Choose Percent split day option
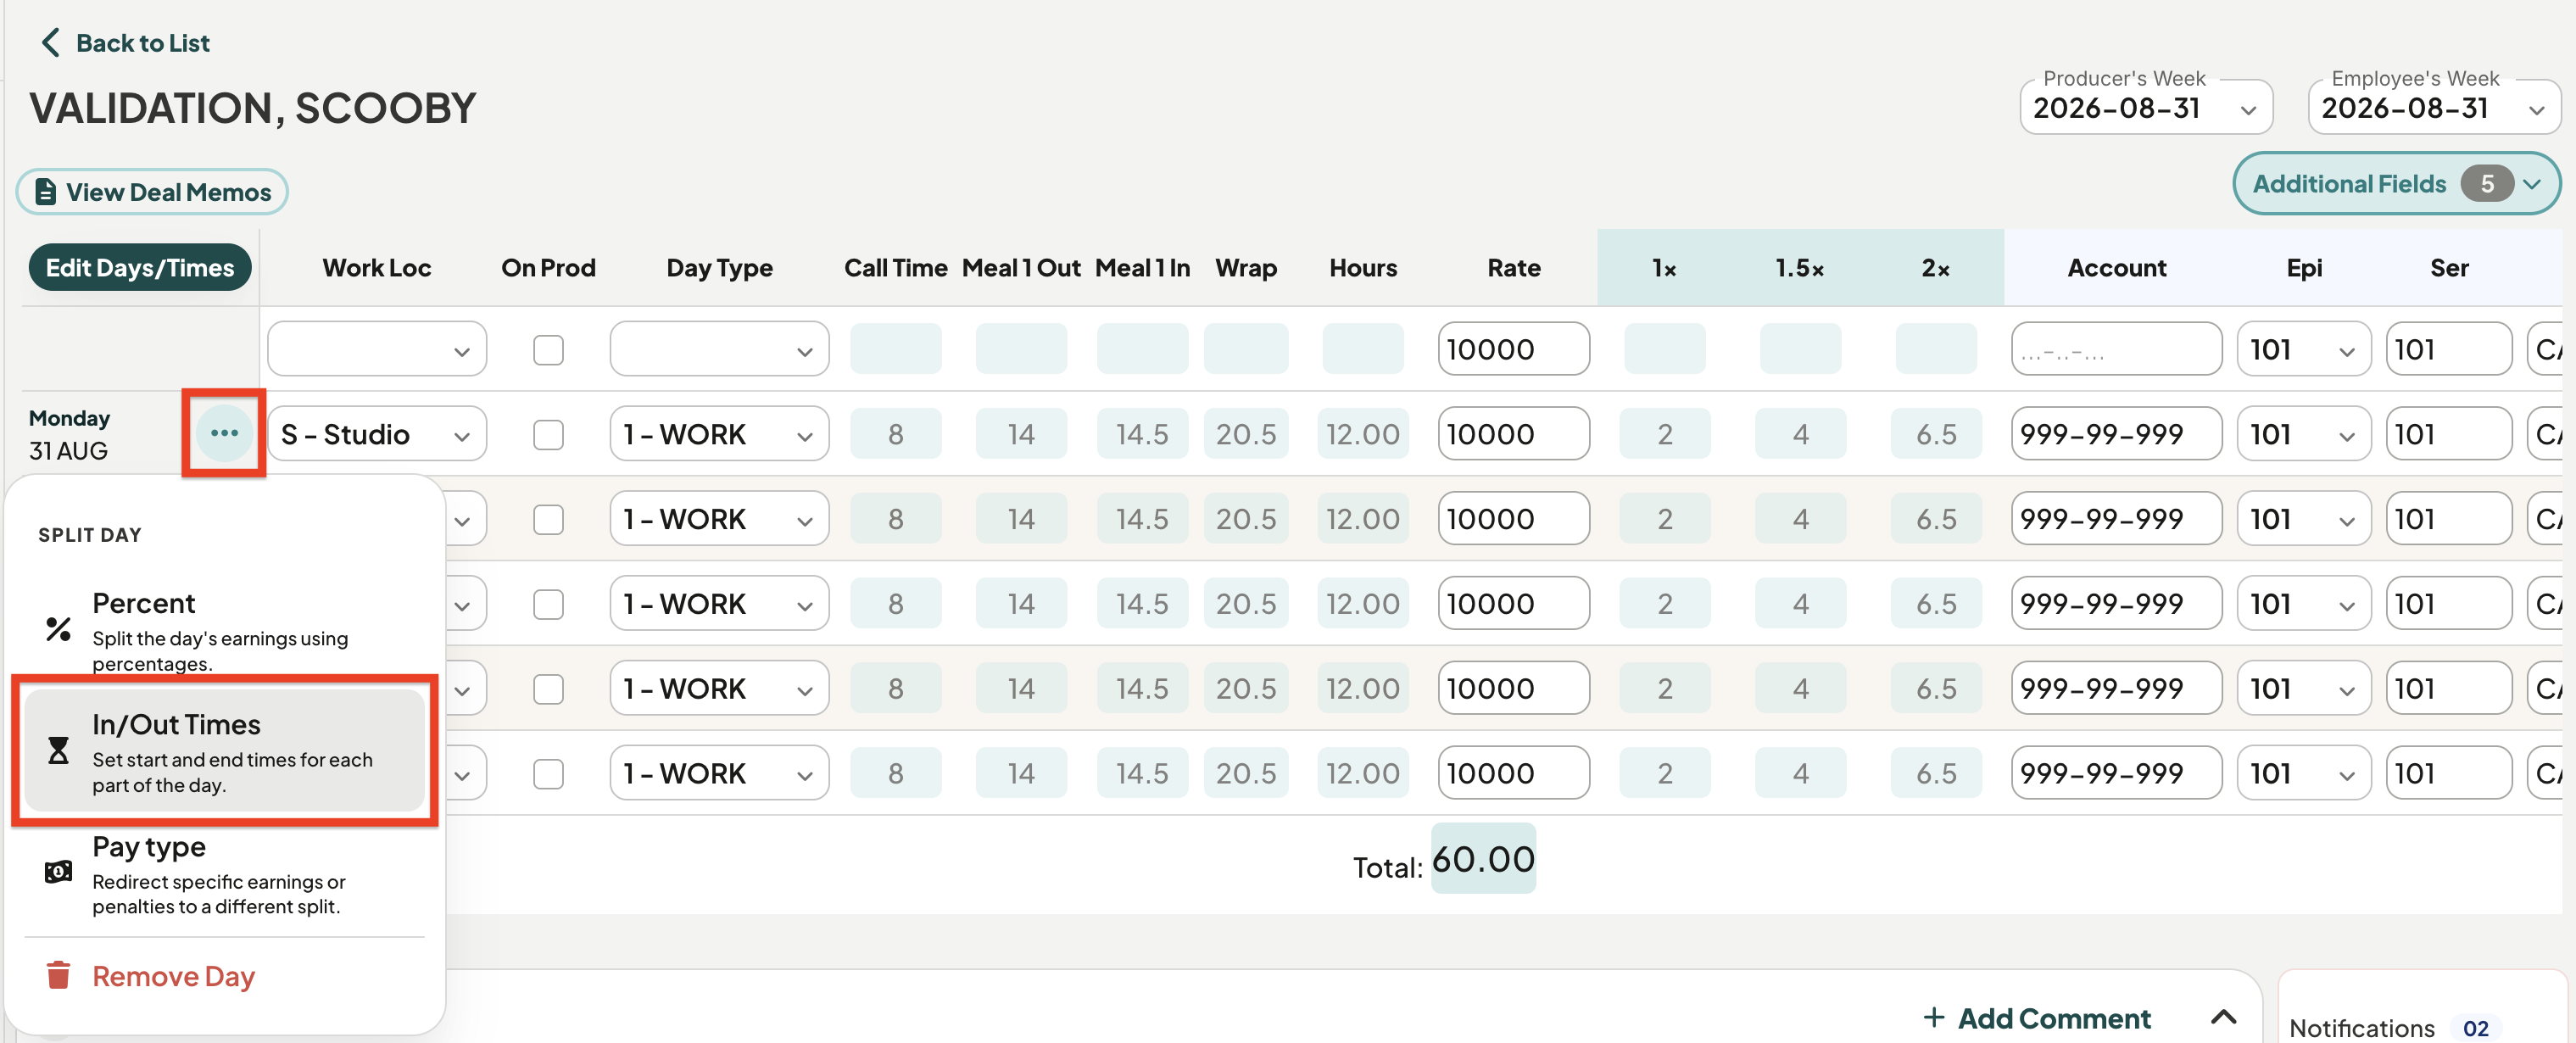This screenshot has height=1043, width=2576. [x=225, y=630]
